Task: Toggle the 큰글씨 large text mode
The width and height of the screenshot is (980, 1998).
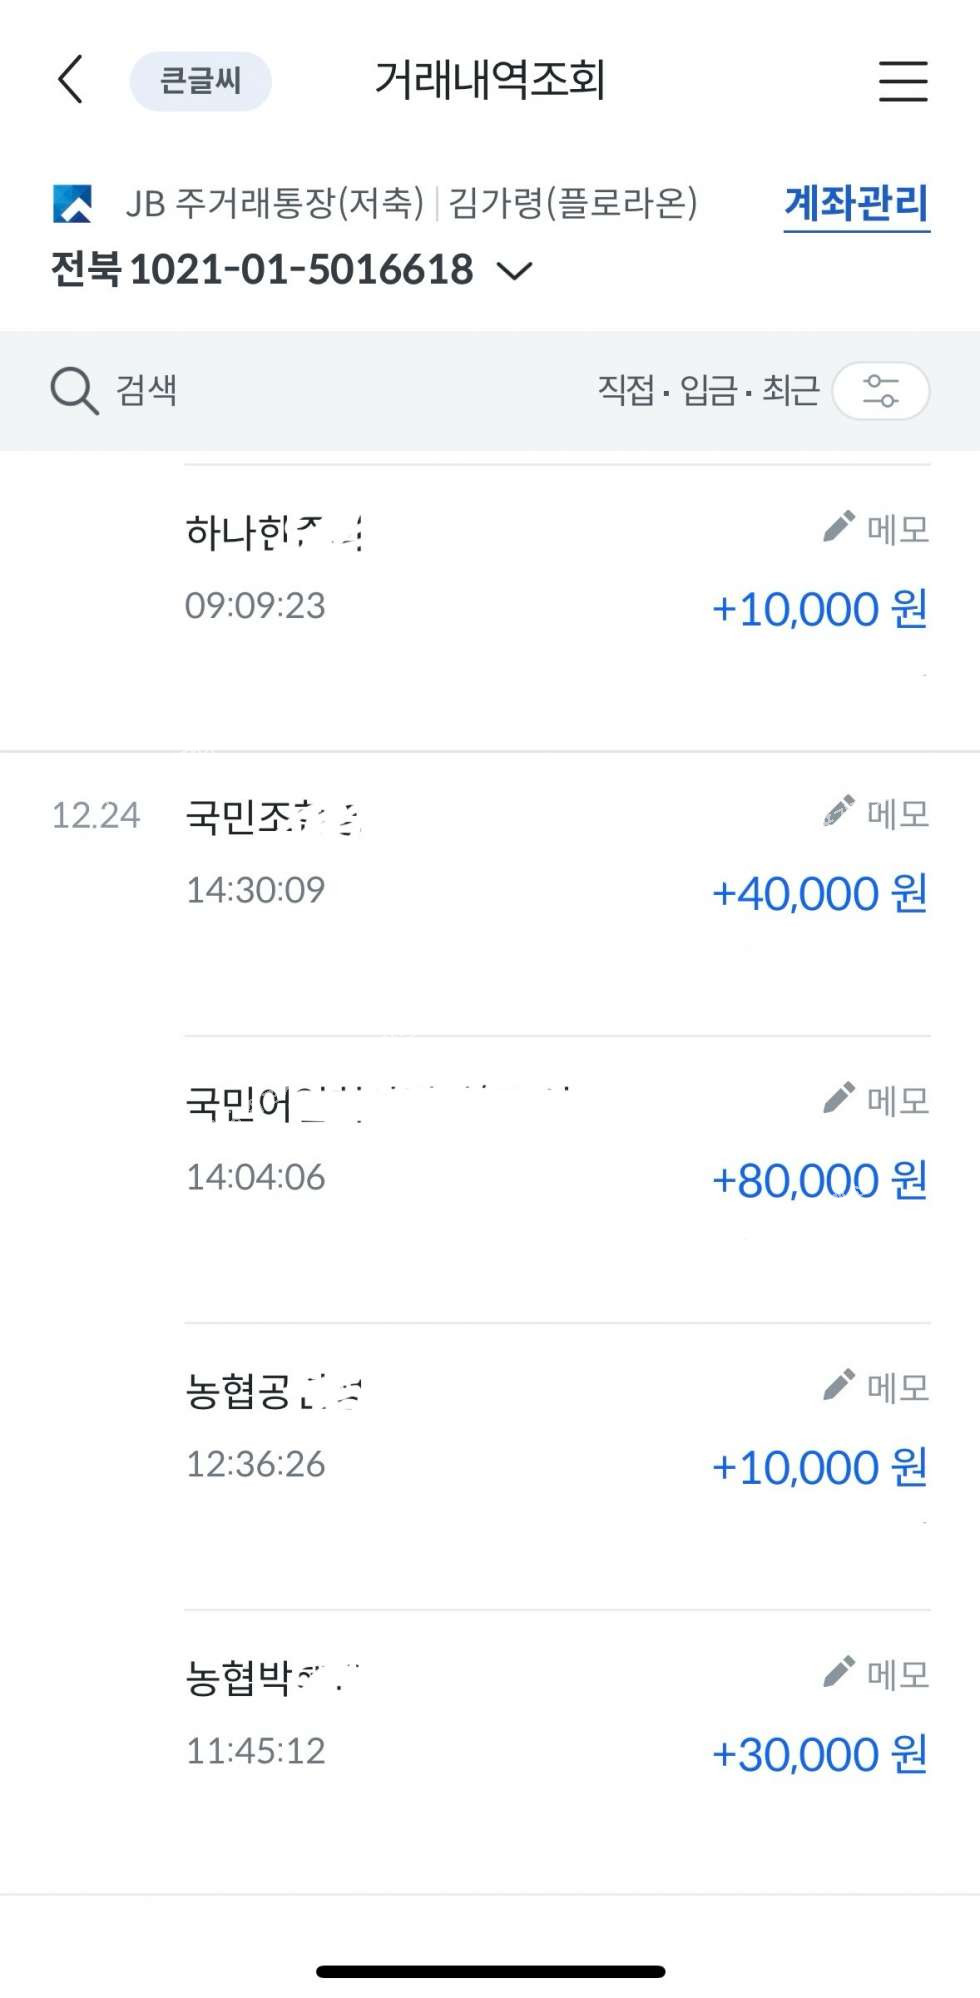Action: pos(200,81)
